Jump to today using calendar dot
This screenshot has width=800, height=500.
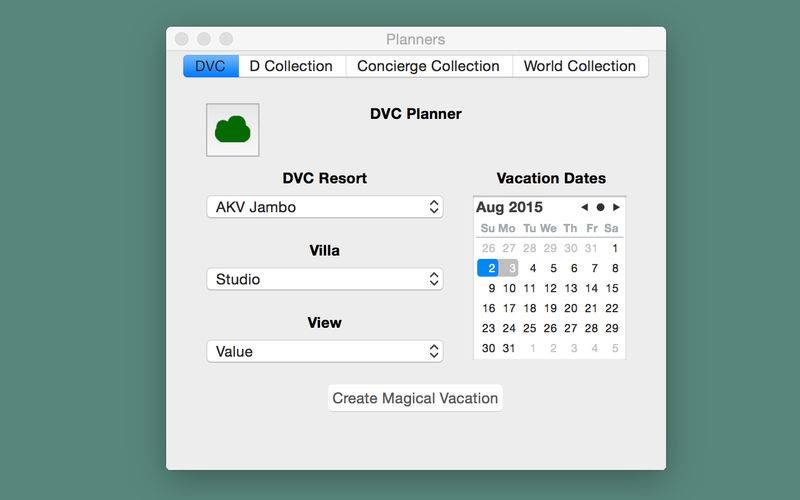click(x=601, y=207)
